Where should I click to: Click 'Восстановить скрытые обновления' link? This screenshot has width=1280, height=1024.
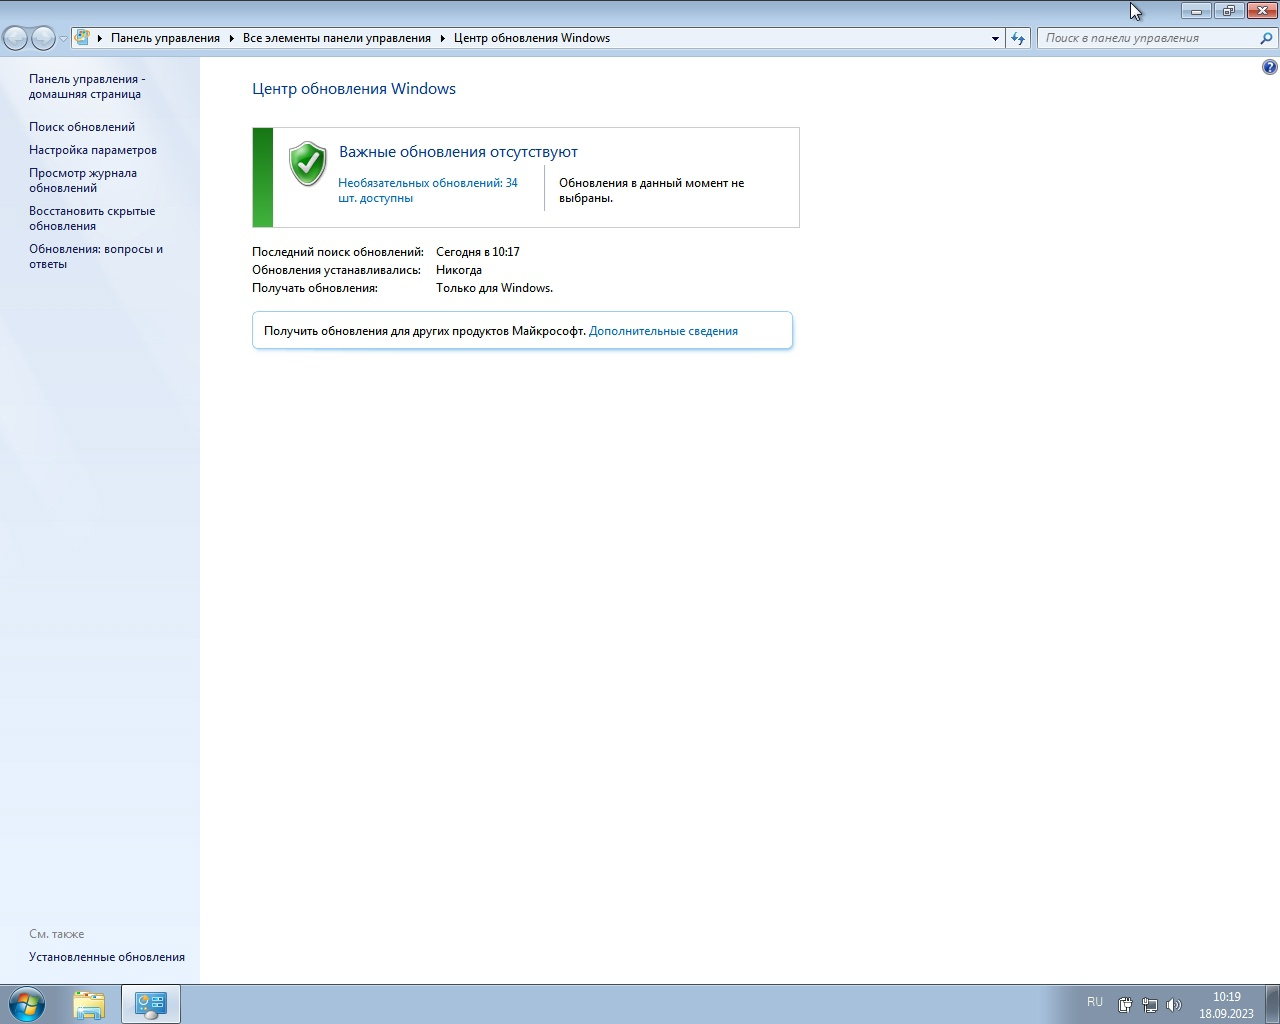pos(92,218)
